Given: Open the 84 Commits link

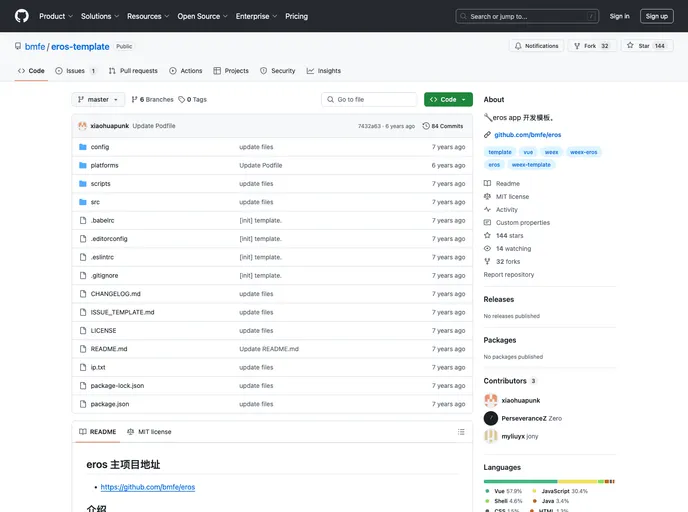Looking at the screenshot, I should tap(443, 126).
